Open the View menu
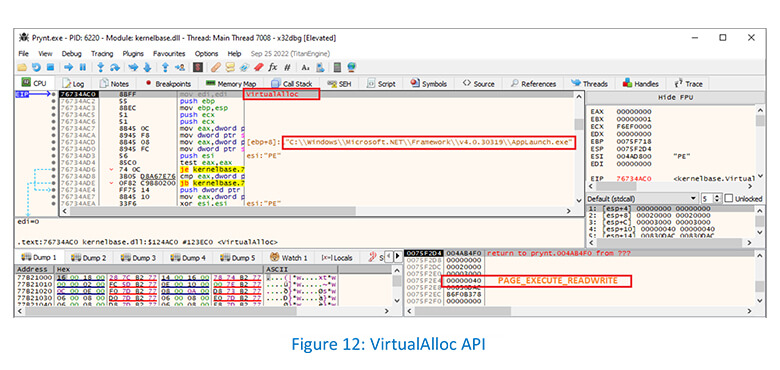 [x=45, y=53]
